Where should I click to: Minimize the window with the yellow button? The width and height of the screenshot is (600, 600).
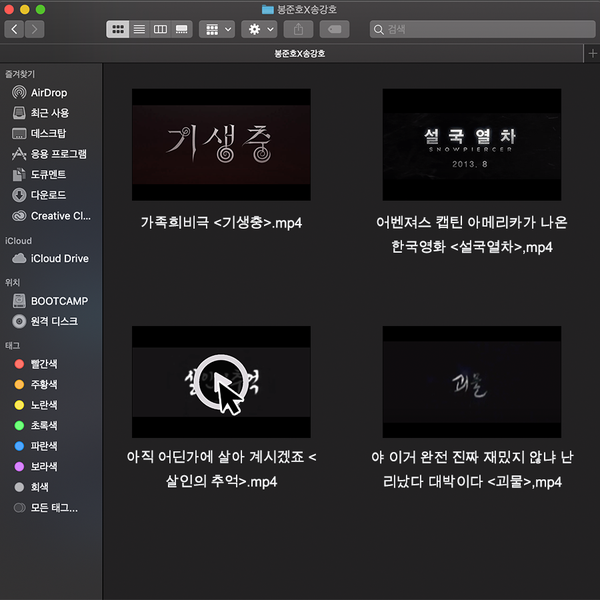point(24,9)
